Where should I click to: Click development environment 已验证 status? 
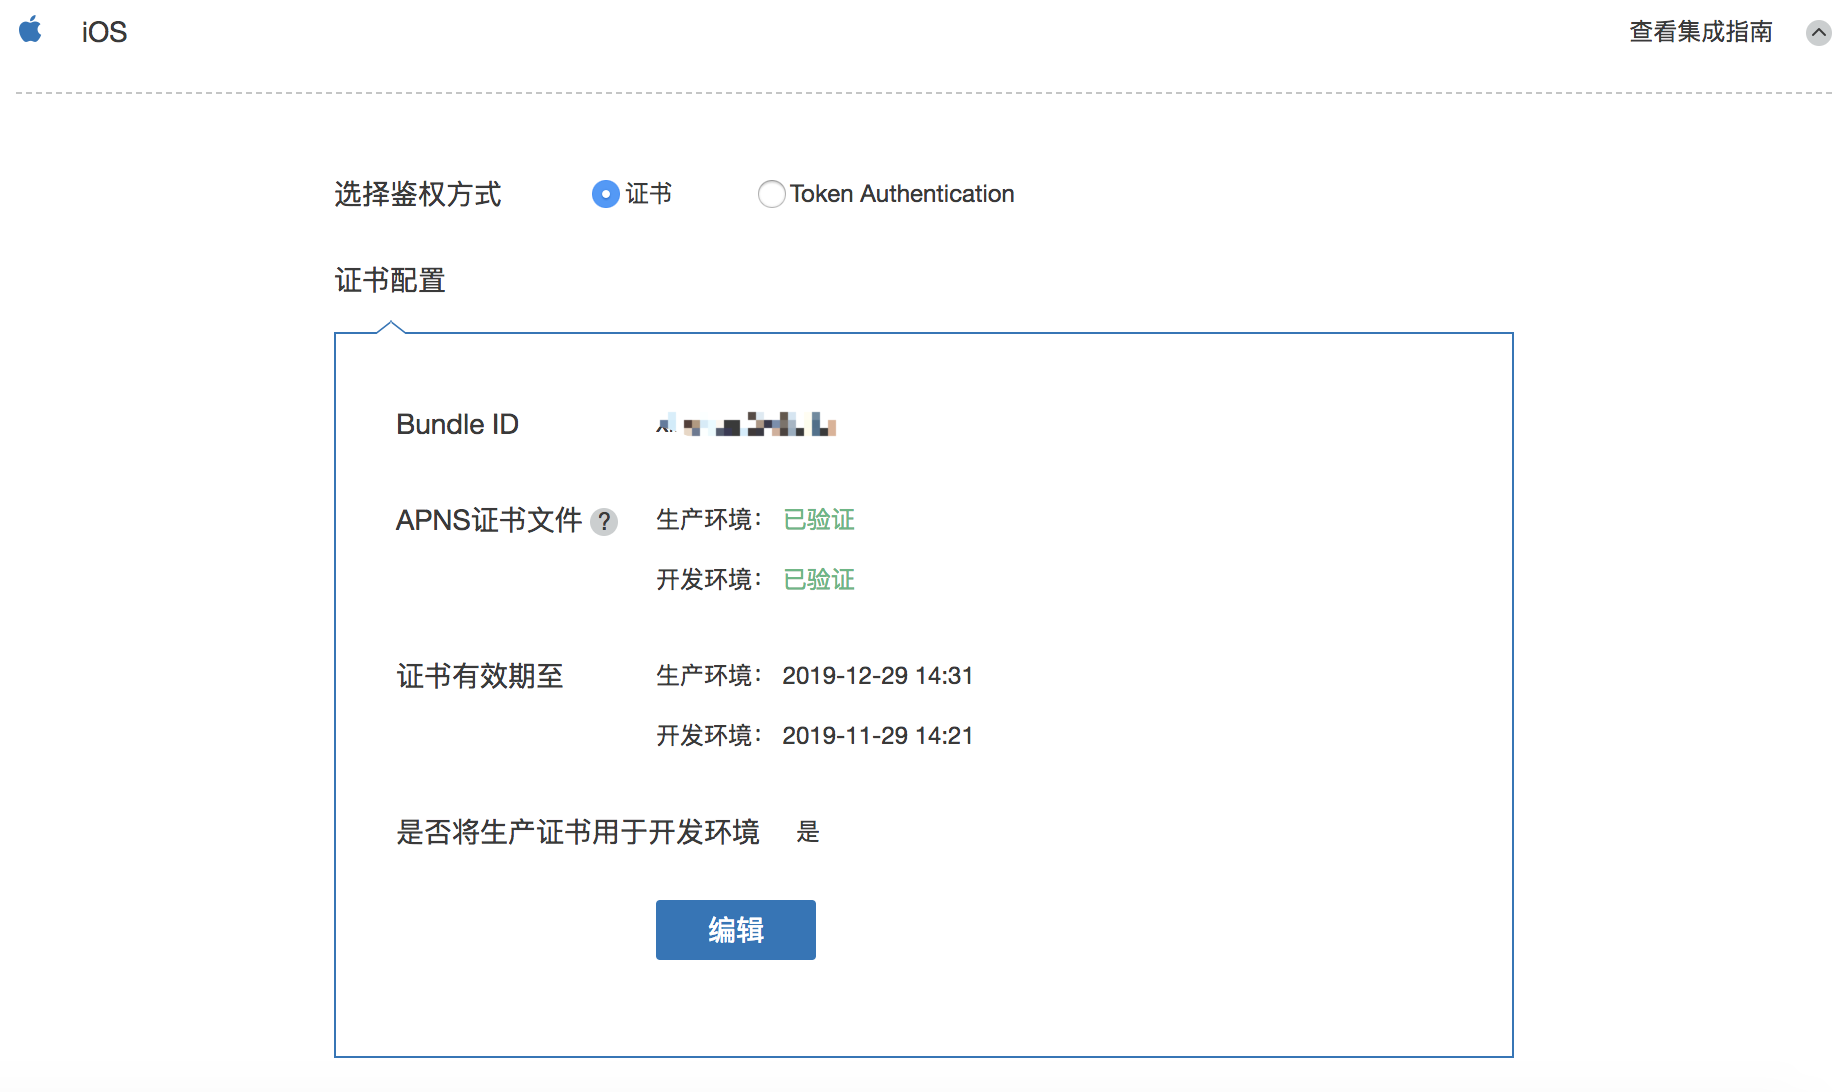(819, 580)
